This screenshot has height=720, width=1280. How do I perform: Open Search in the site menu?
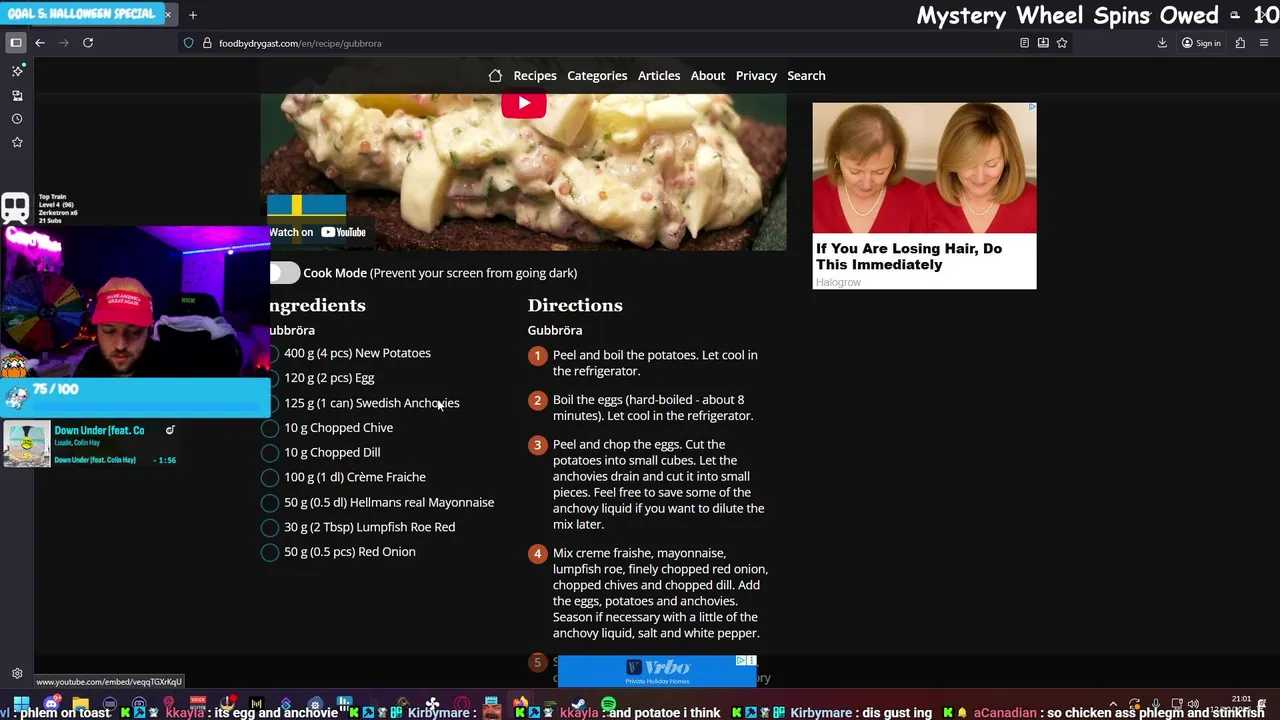tap(806, 76)
